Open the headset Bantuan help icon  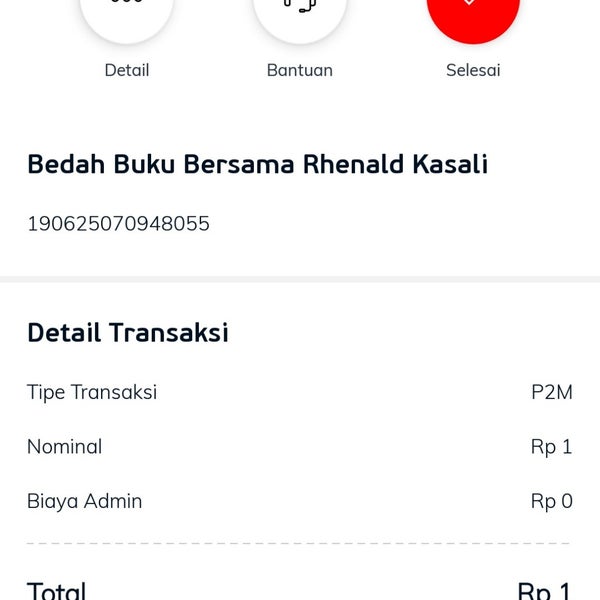pyautogui.click(x=300, y=17)
